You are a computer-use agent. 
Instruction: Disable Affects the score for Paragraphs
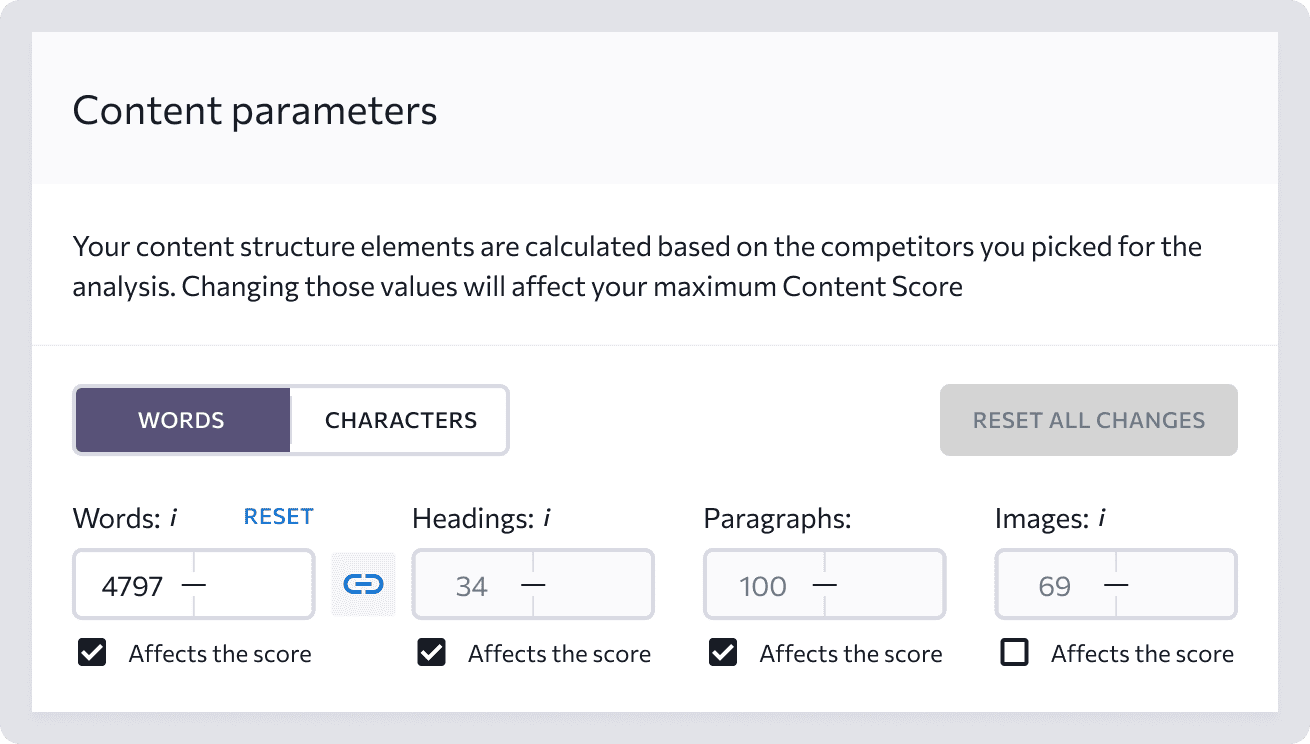click(723, 654)
